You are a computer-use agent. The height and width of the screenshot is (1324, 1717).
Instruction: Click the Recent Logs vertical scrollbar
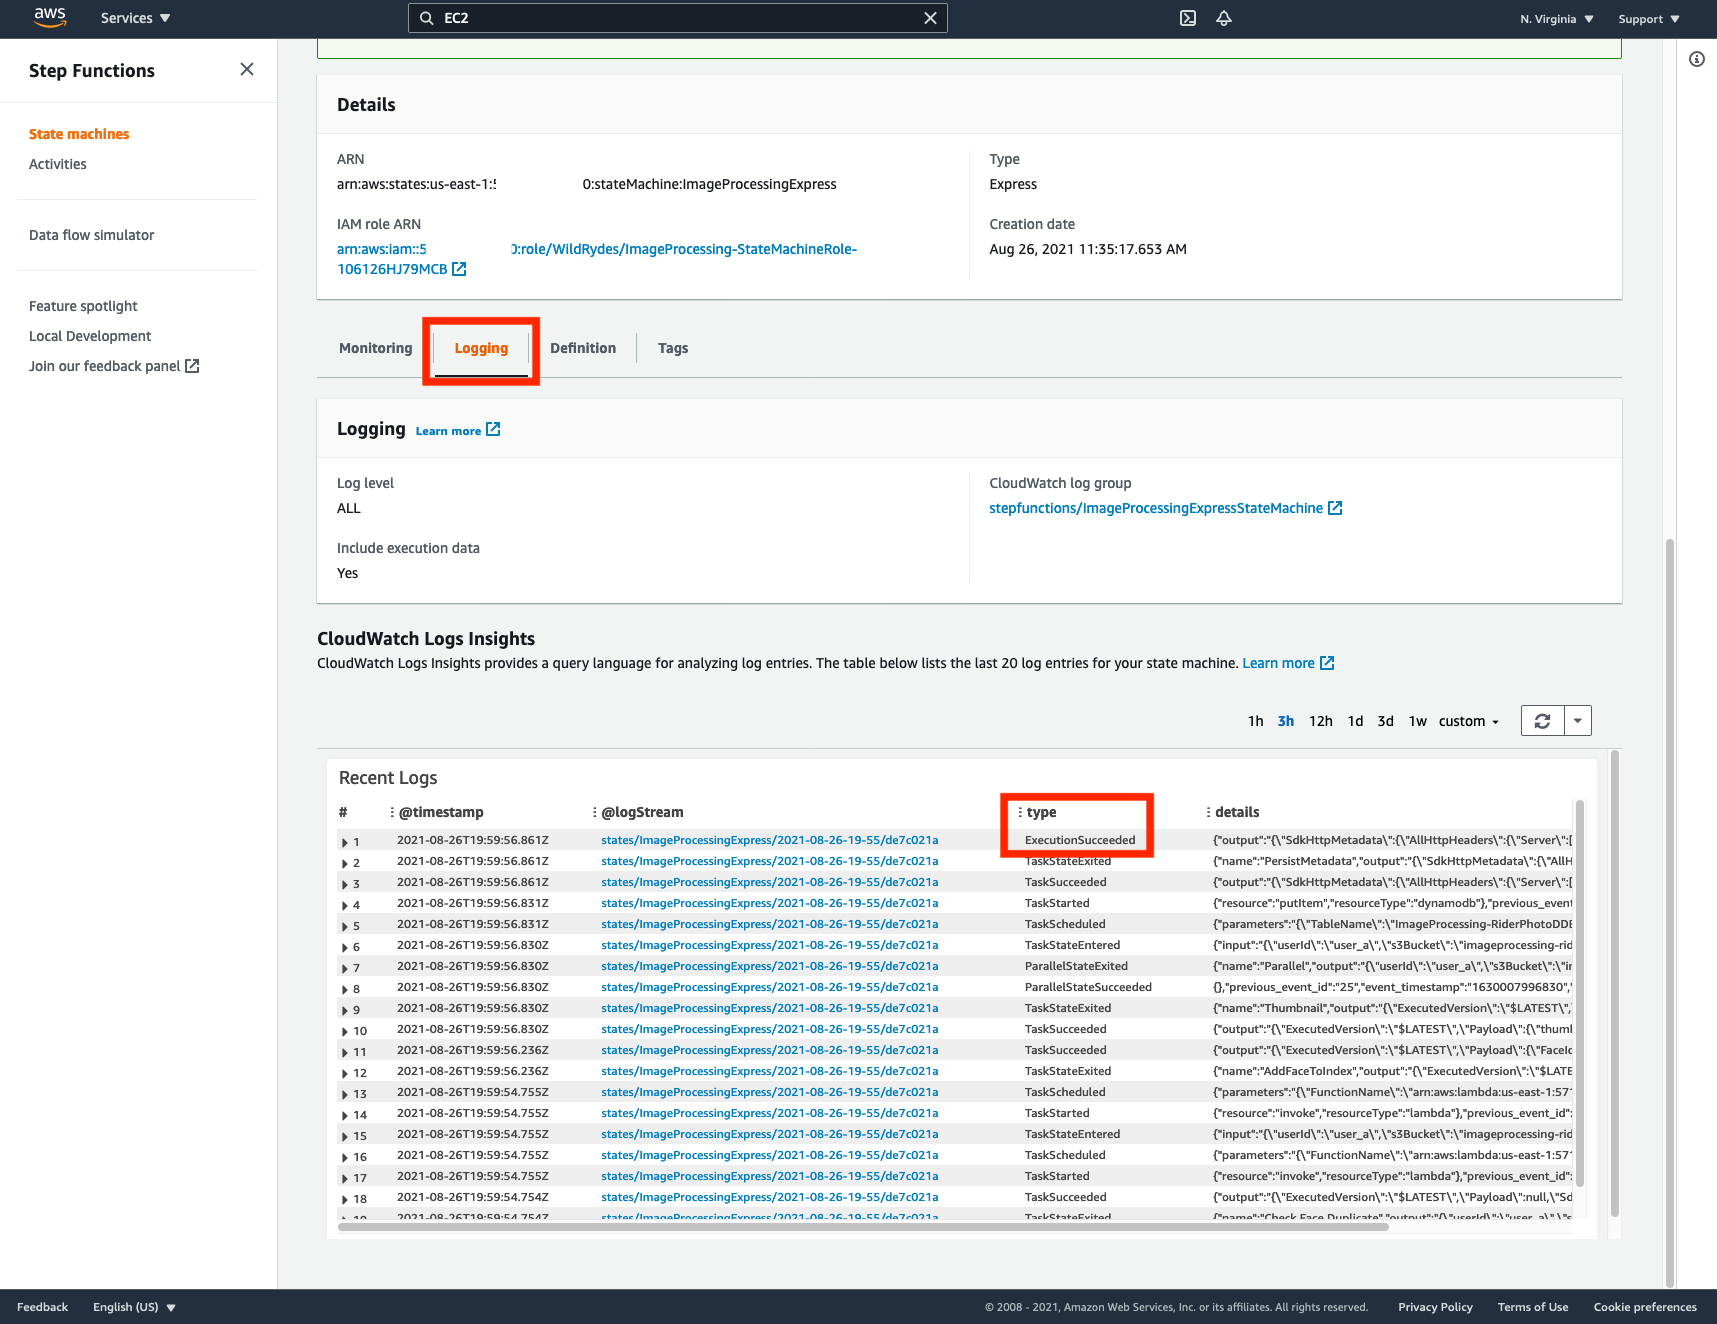pyautogui.click(x=1580, y=995)
